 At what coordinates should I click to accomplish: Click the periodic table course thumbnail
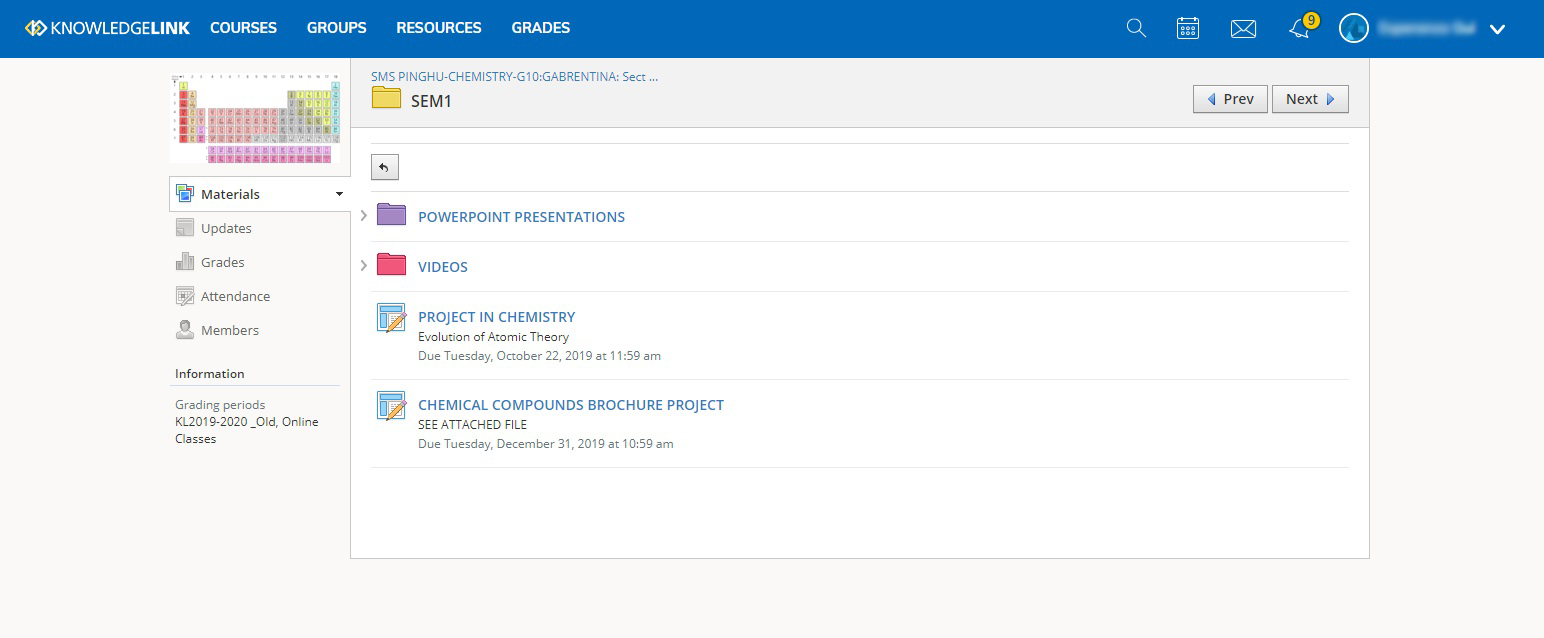[255, 117]
